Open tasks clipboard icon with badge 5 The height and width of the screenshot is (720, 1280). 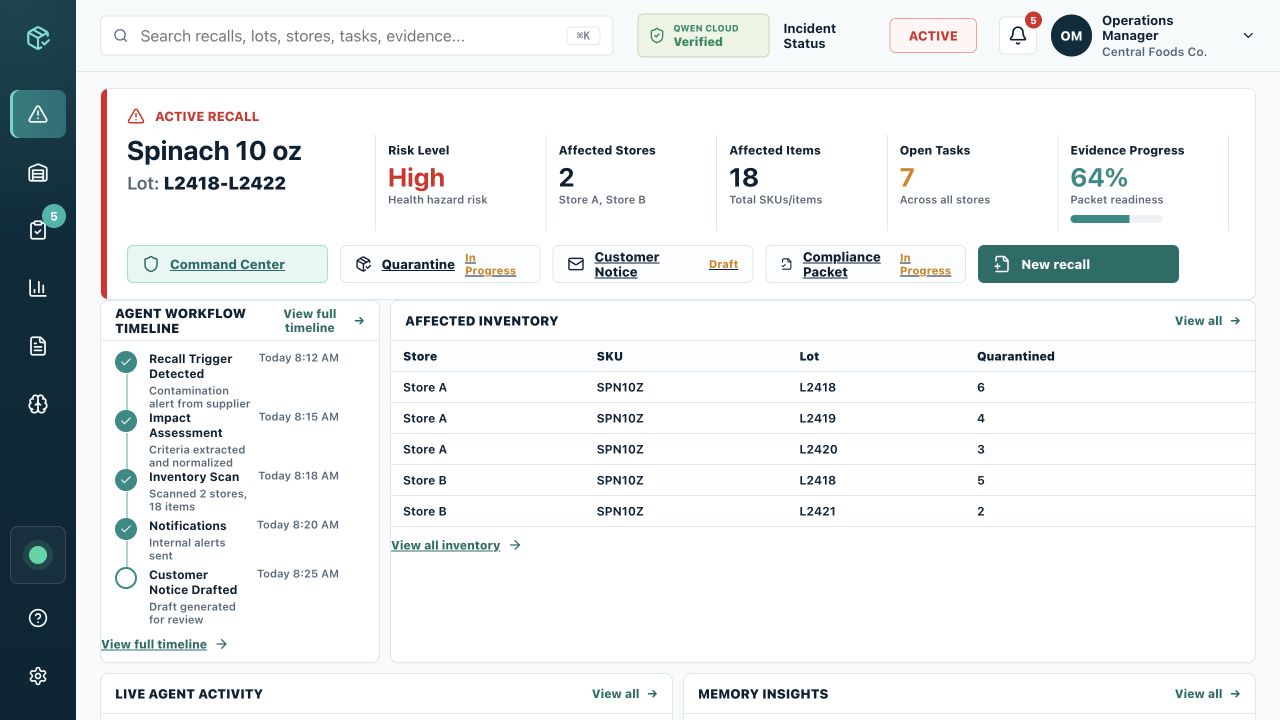tap(38, 230)
